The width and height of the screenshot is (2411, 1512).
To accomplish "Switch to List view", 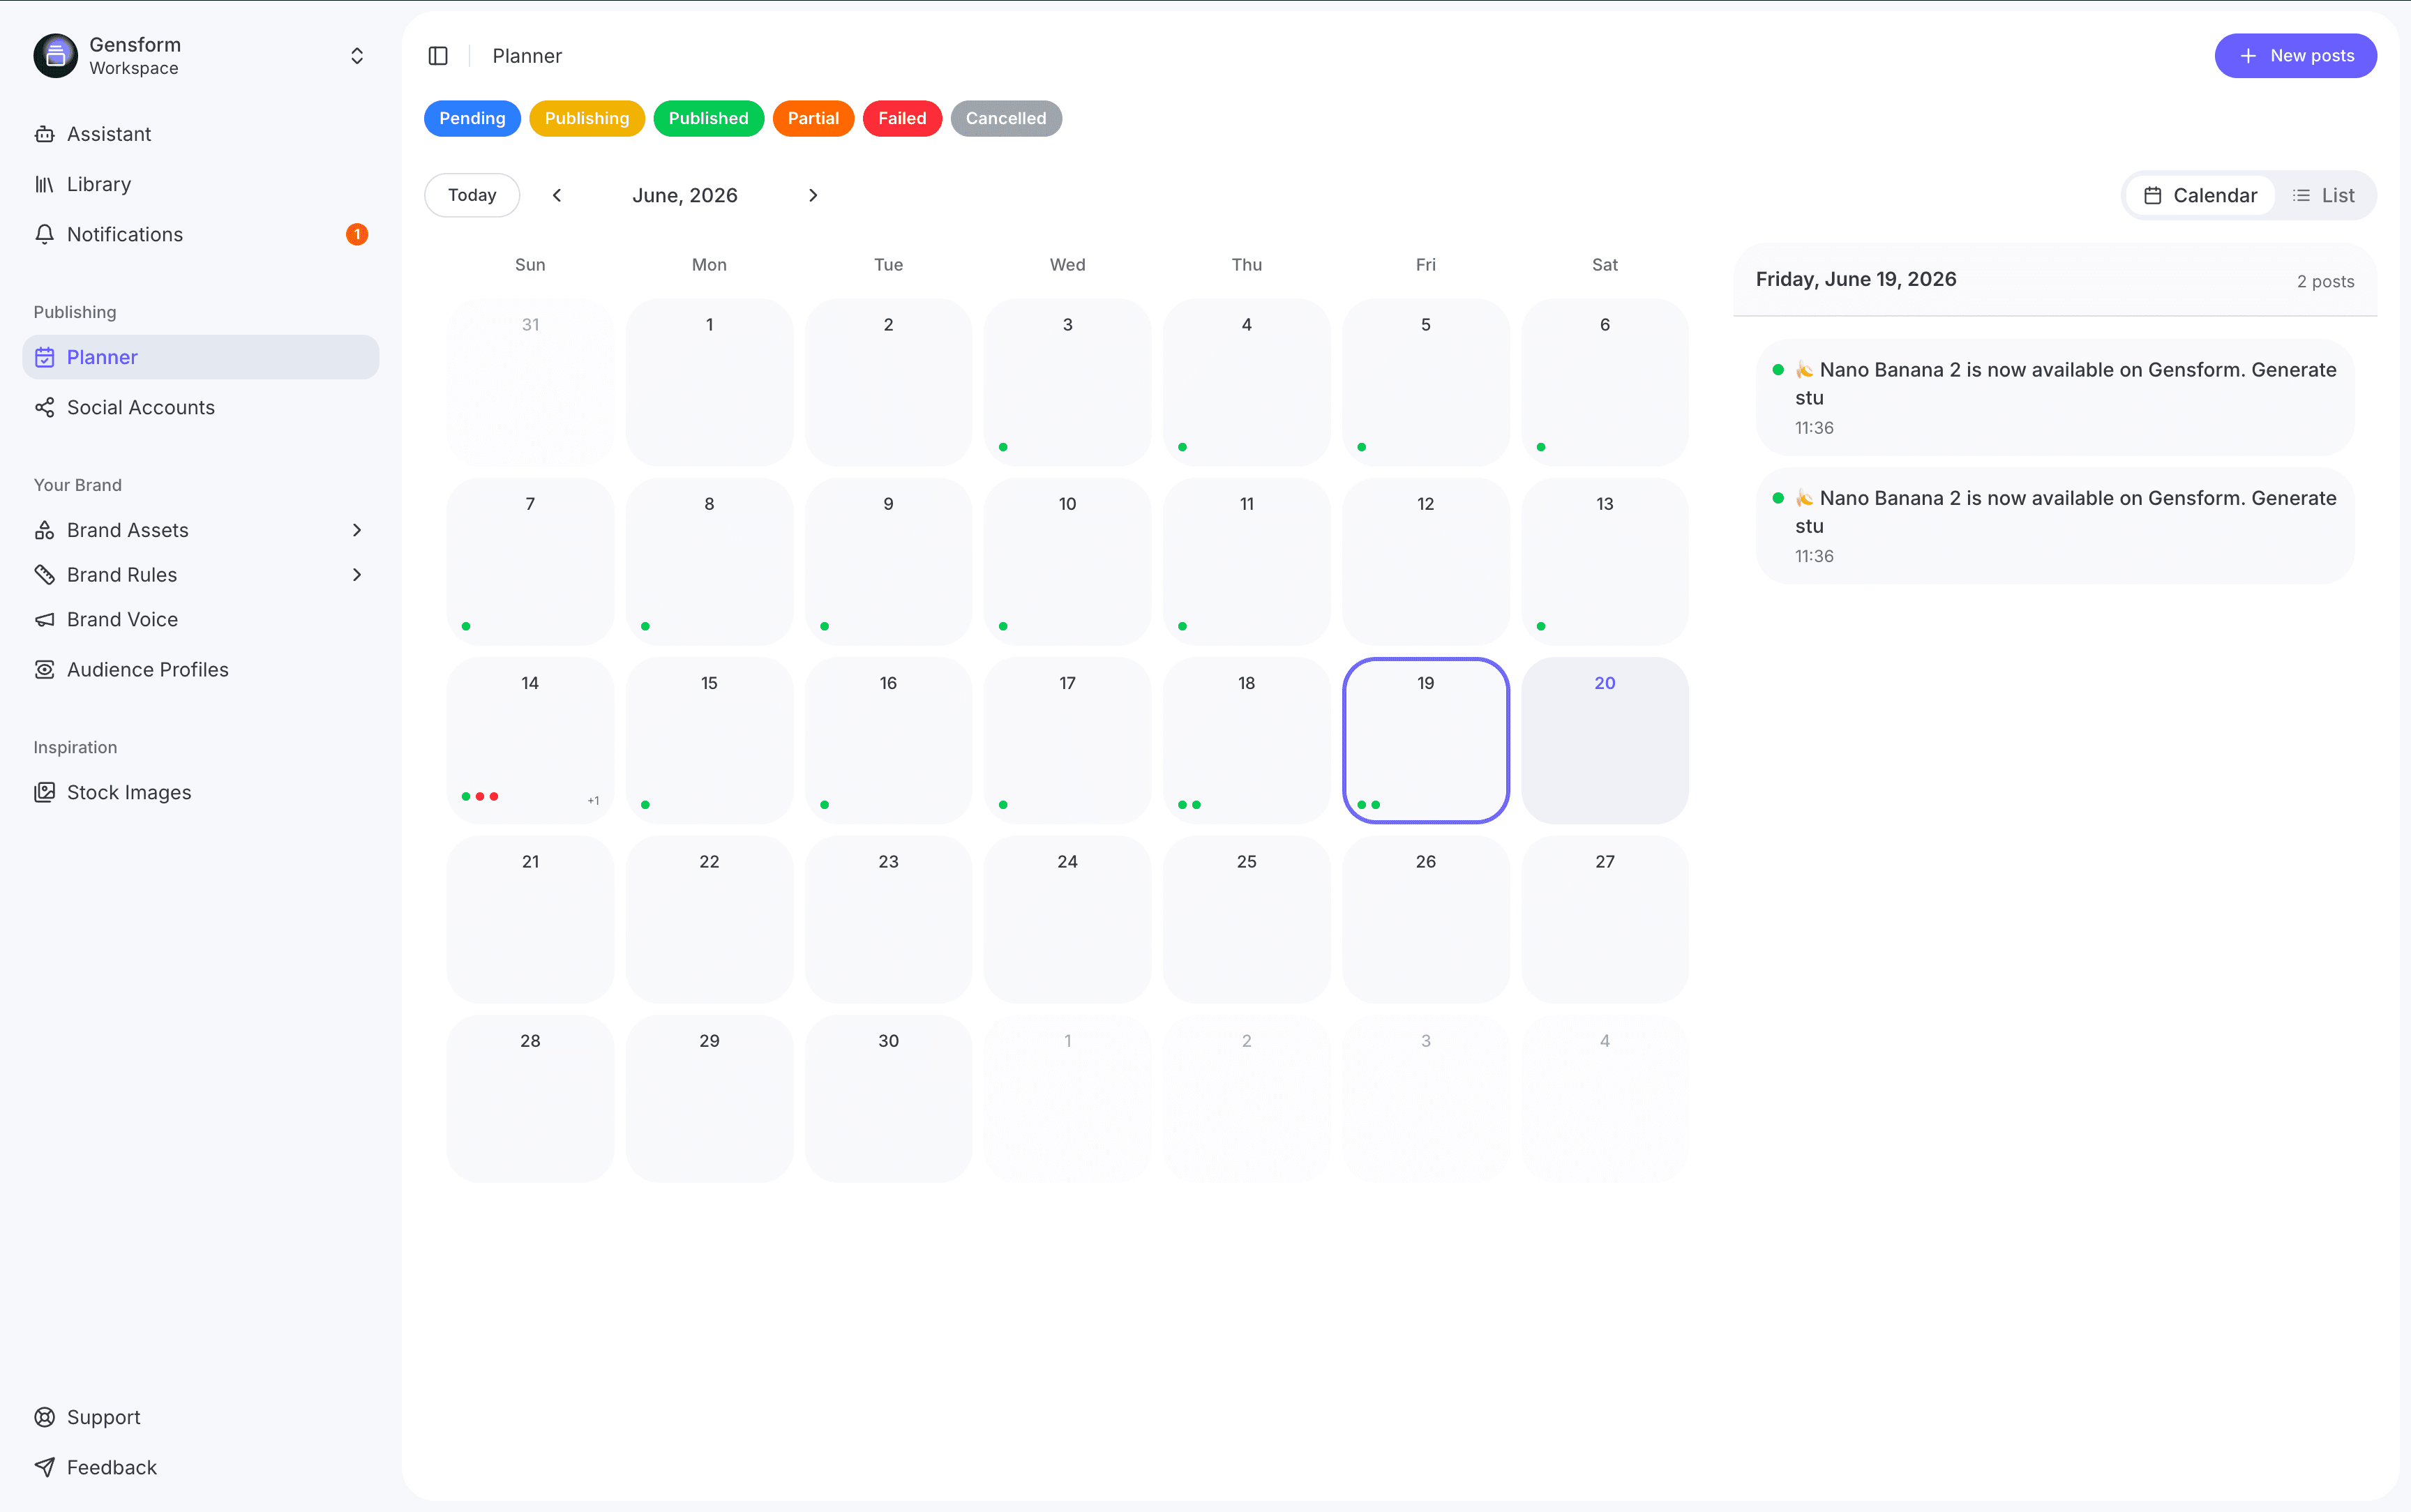I will (x=2323, y=195).
